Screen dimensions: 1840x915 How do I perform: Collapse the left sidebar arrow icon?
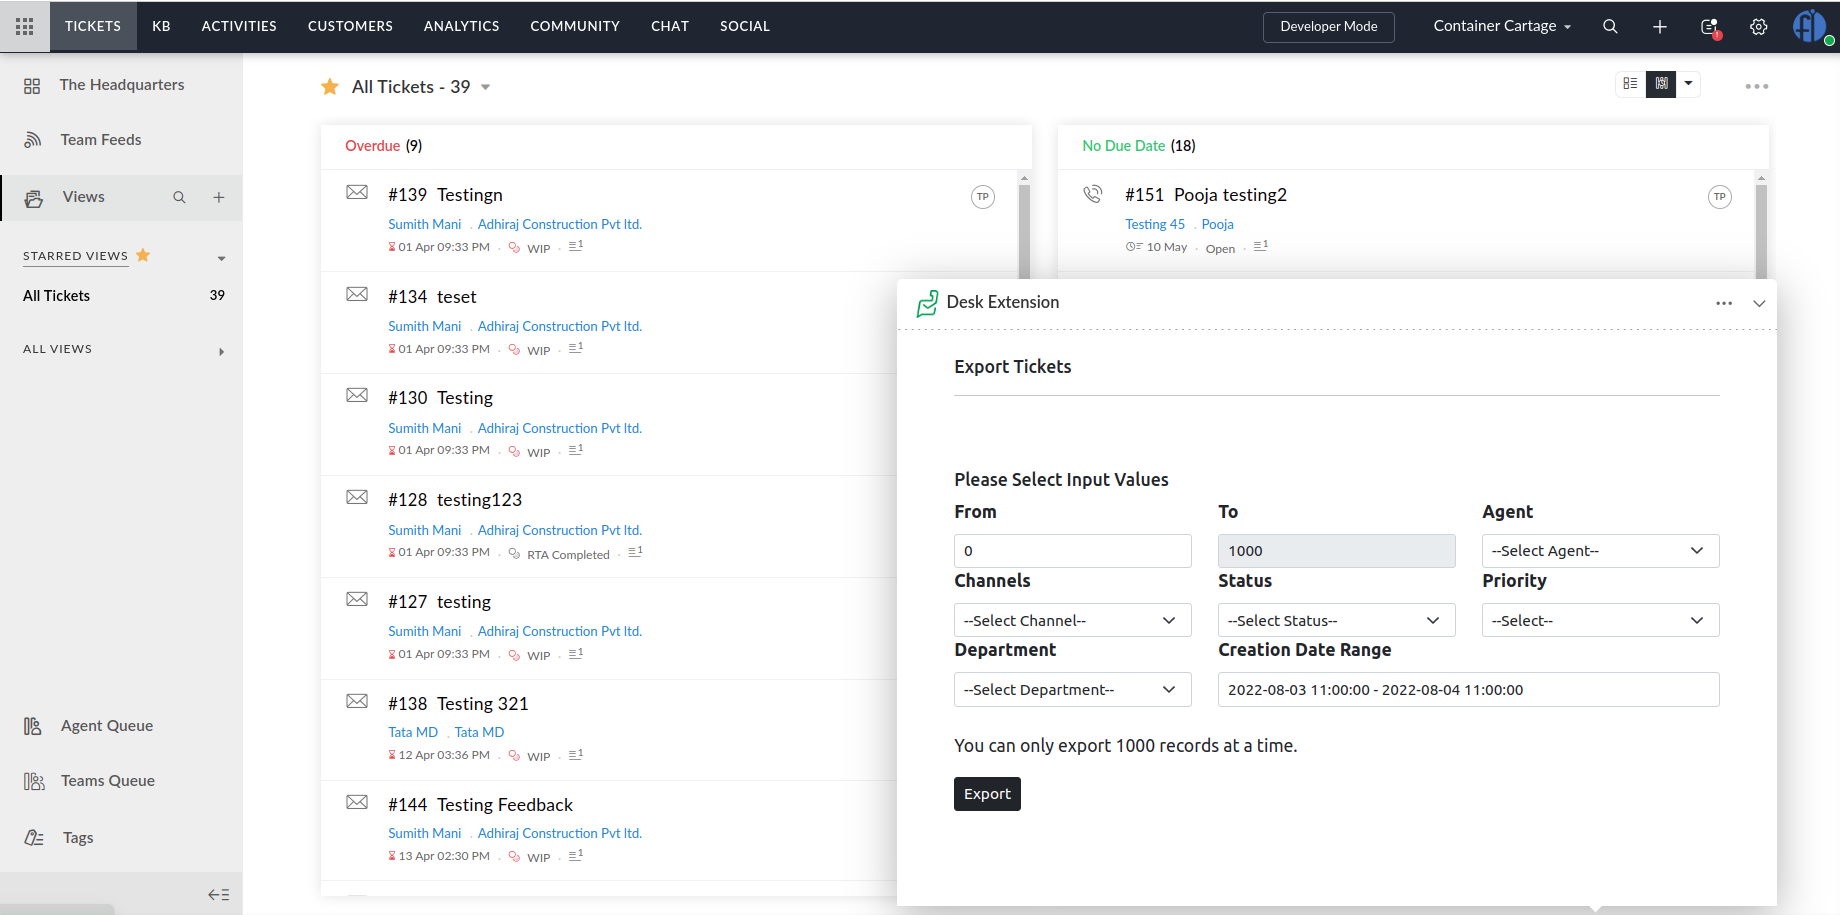pos(219,895)
